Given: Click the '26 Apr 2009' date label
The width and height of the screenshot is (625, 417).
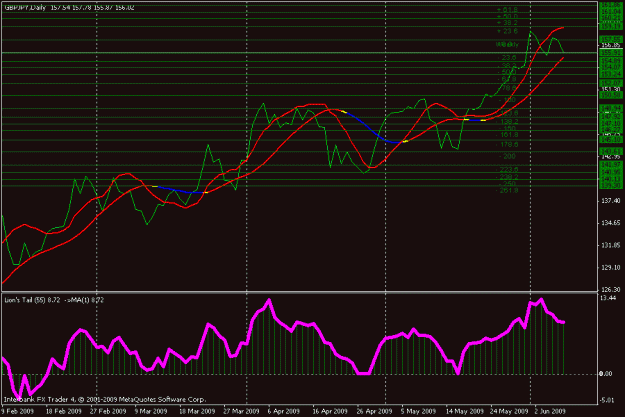Looking at the screenshot, I should pyautogui.click(x=374, y=411).
